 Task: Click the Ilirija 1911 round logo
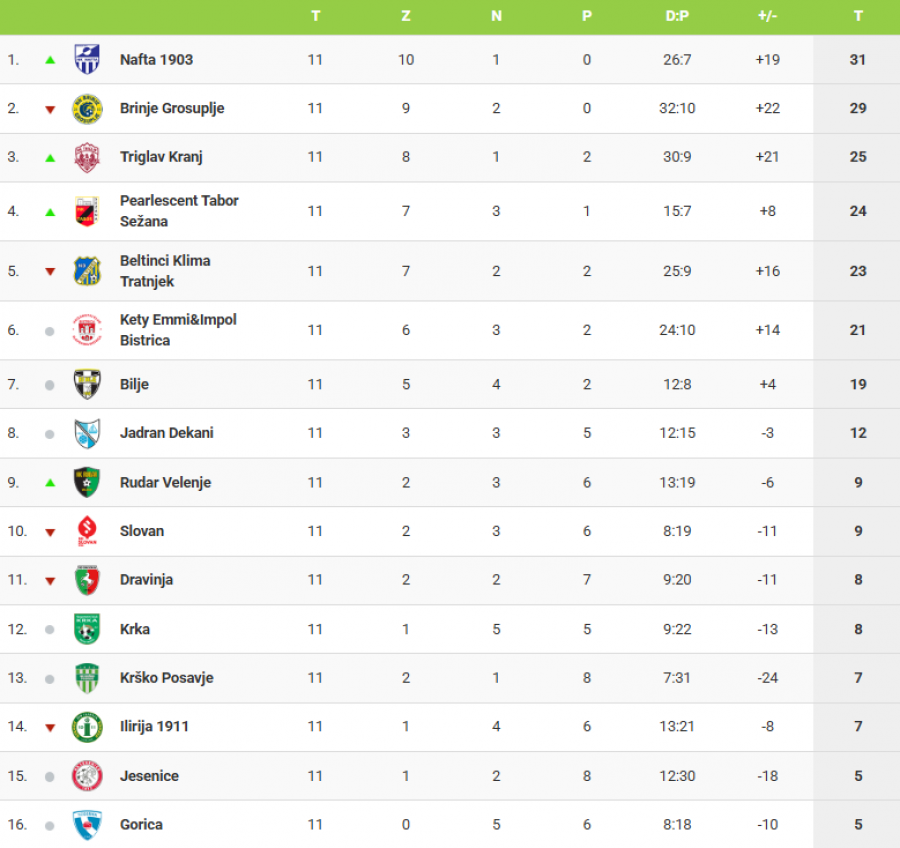pos(87,726)
